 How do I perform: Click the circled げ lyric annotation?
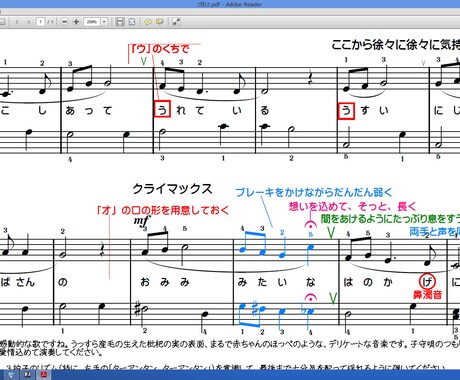point(427,282)
